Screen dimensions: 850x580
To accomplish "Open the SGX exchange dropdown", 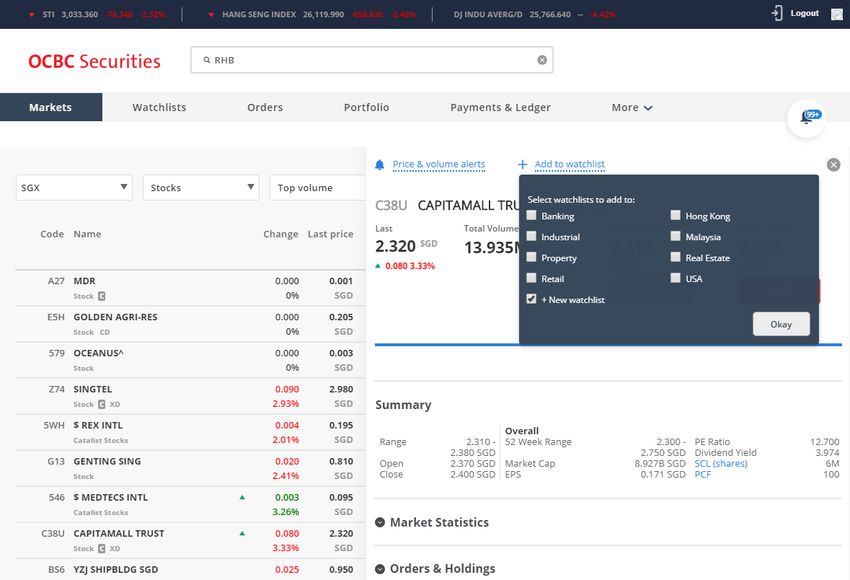I will pos(74,188).
